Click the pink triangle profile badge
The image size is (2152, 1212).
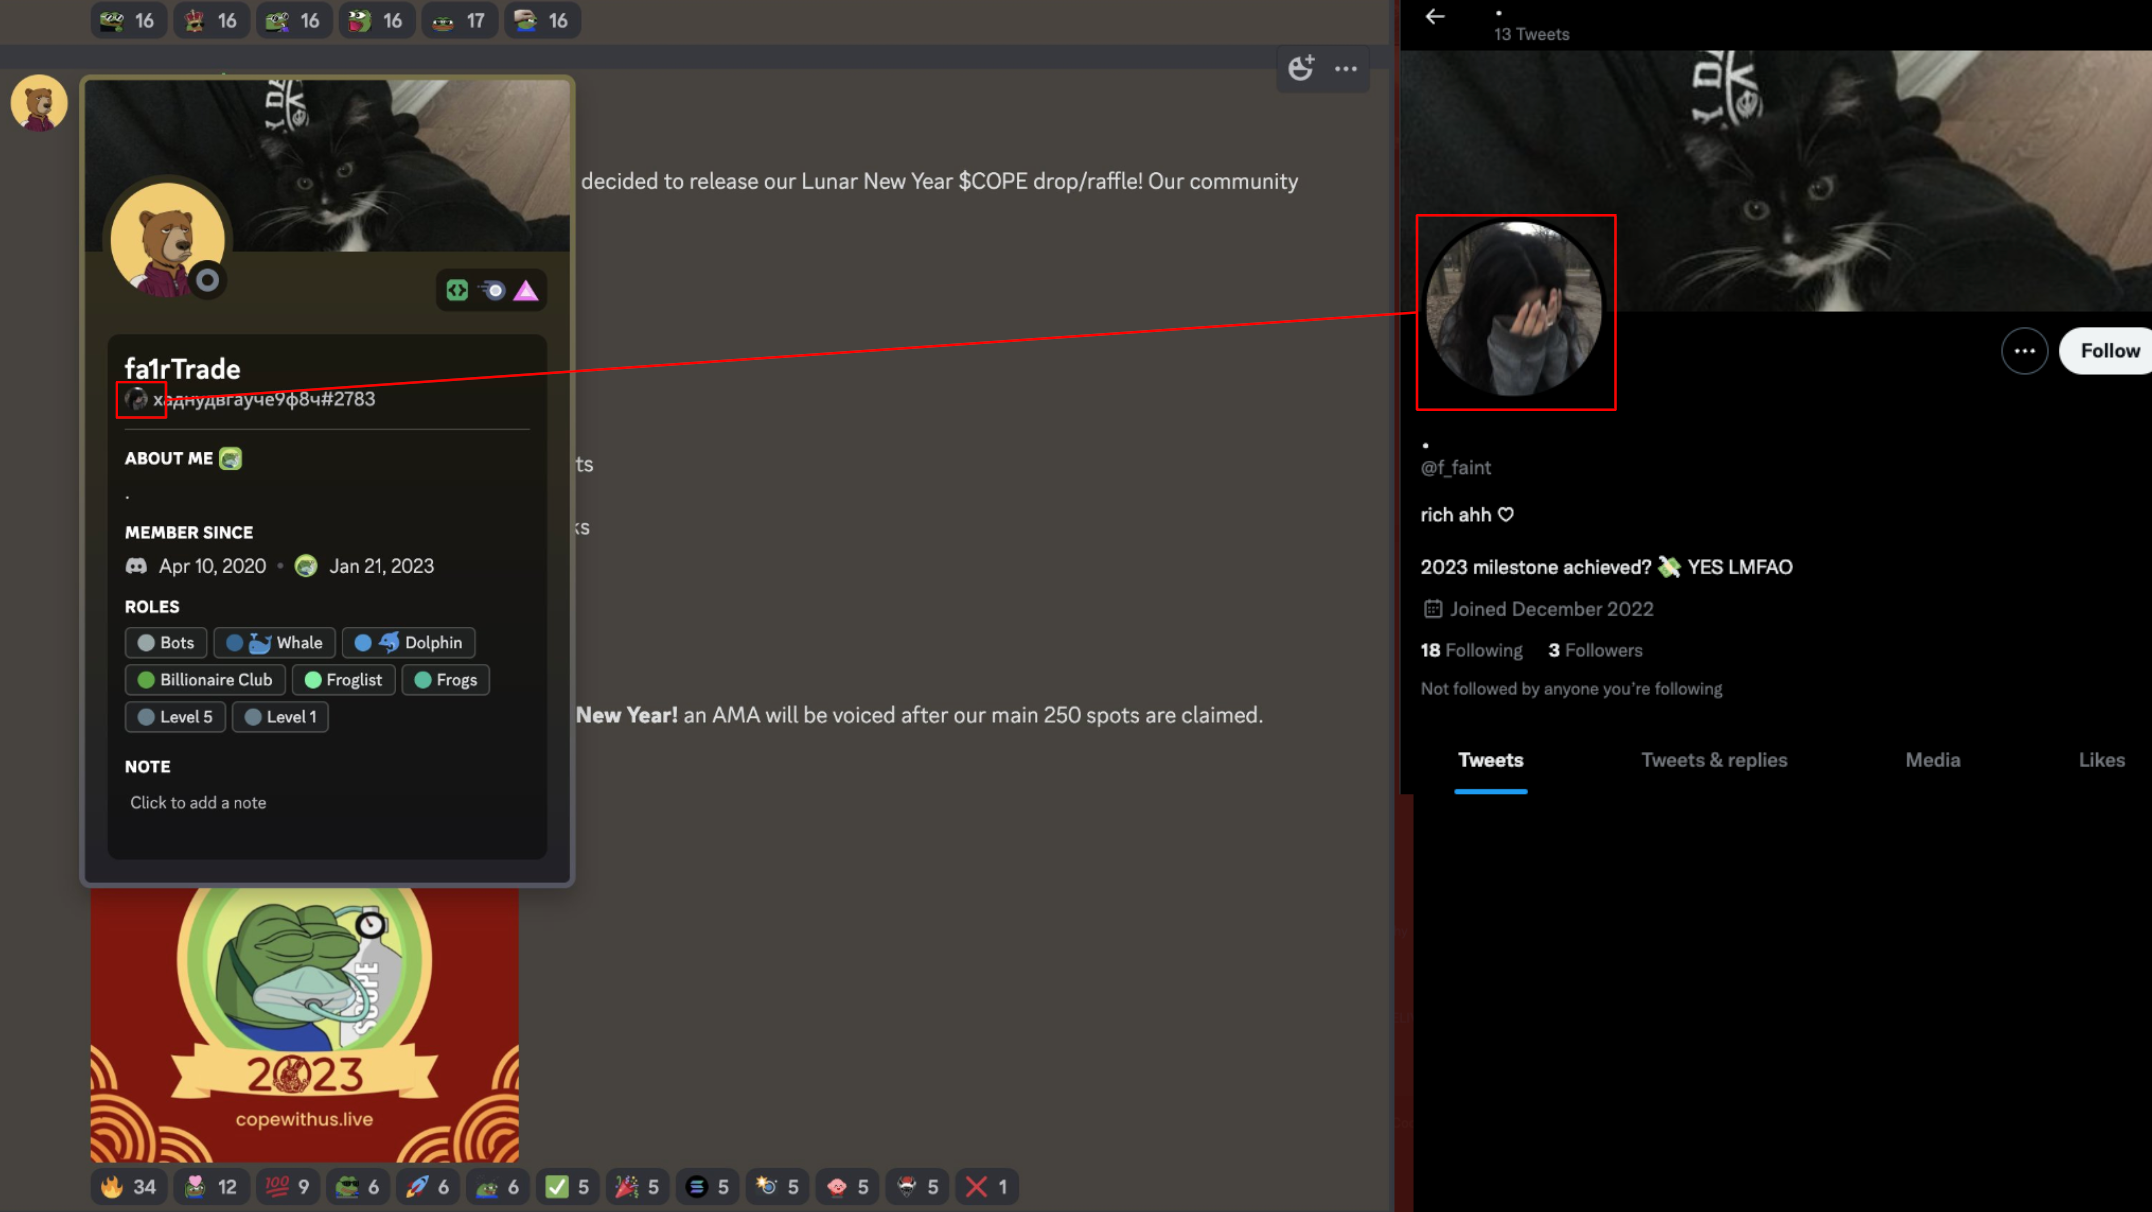pyautogui.click(x=526, y=290)
